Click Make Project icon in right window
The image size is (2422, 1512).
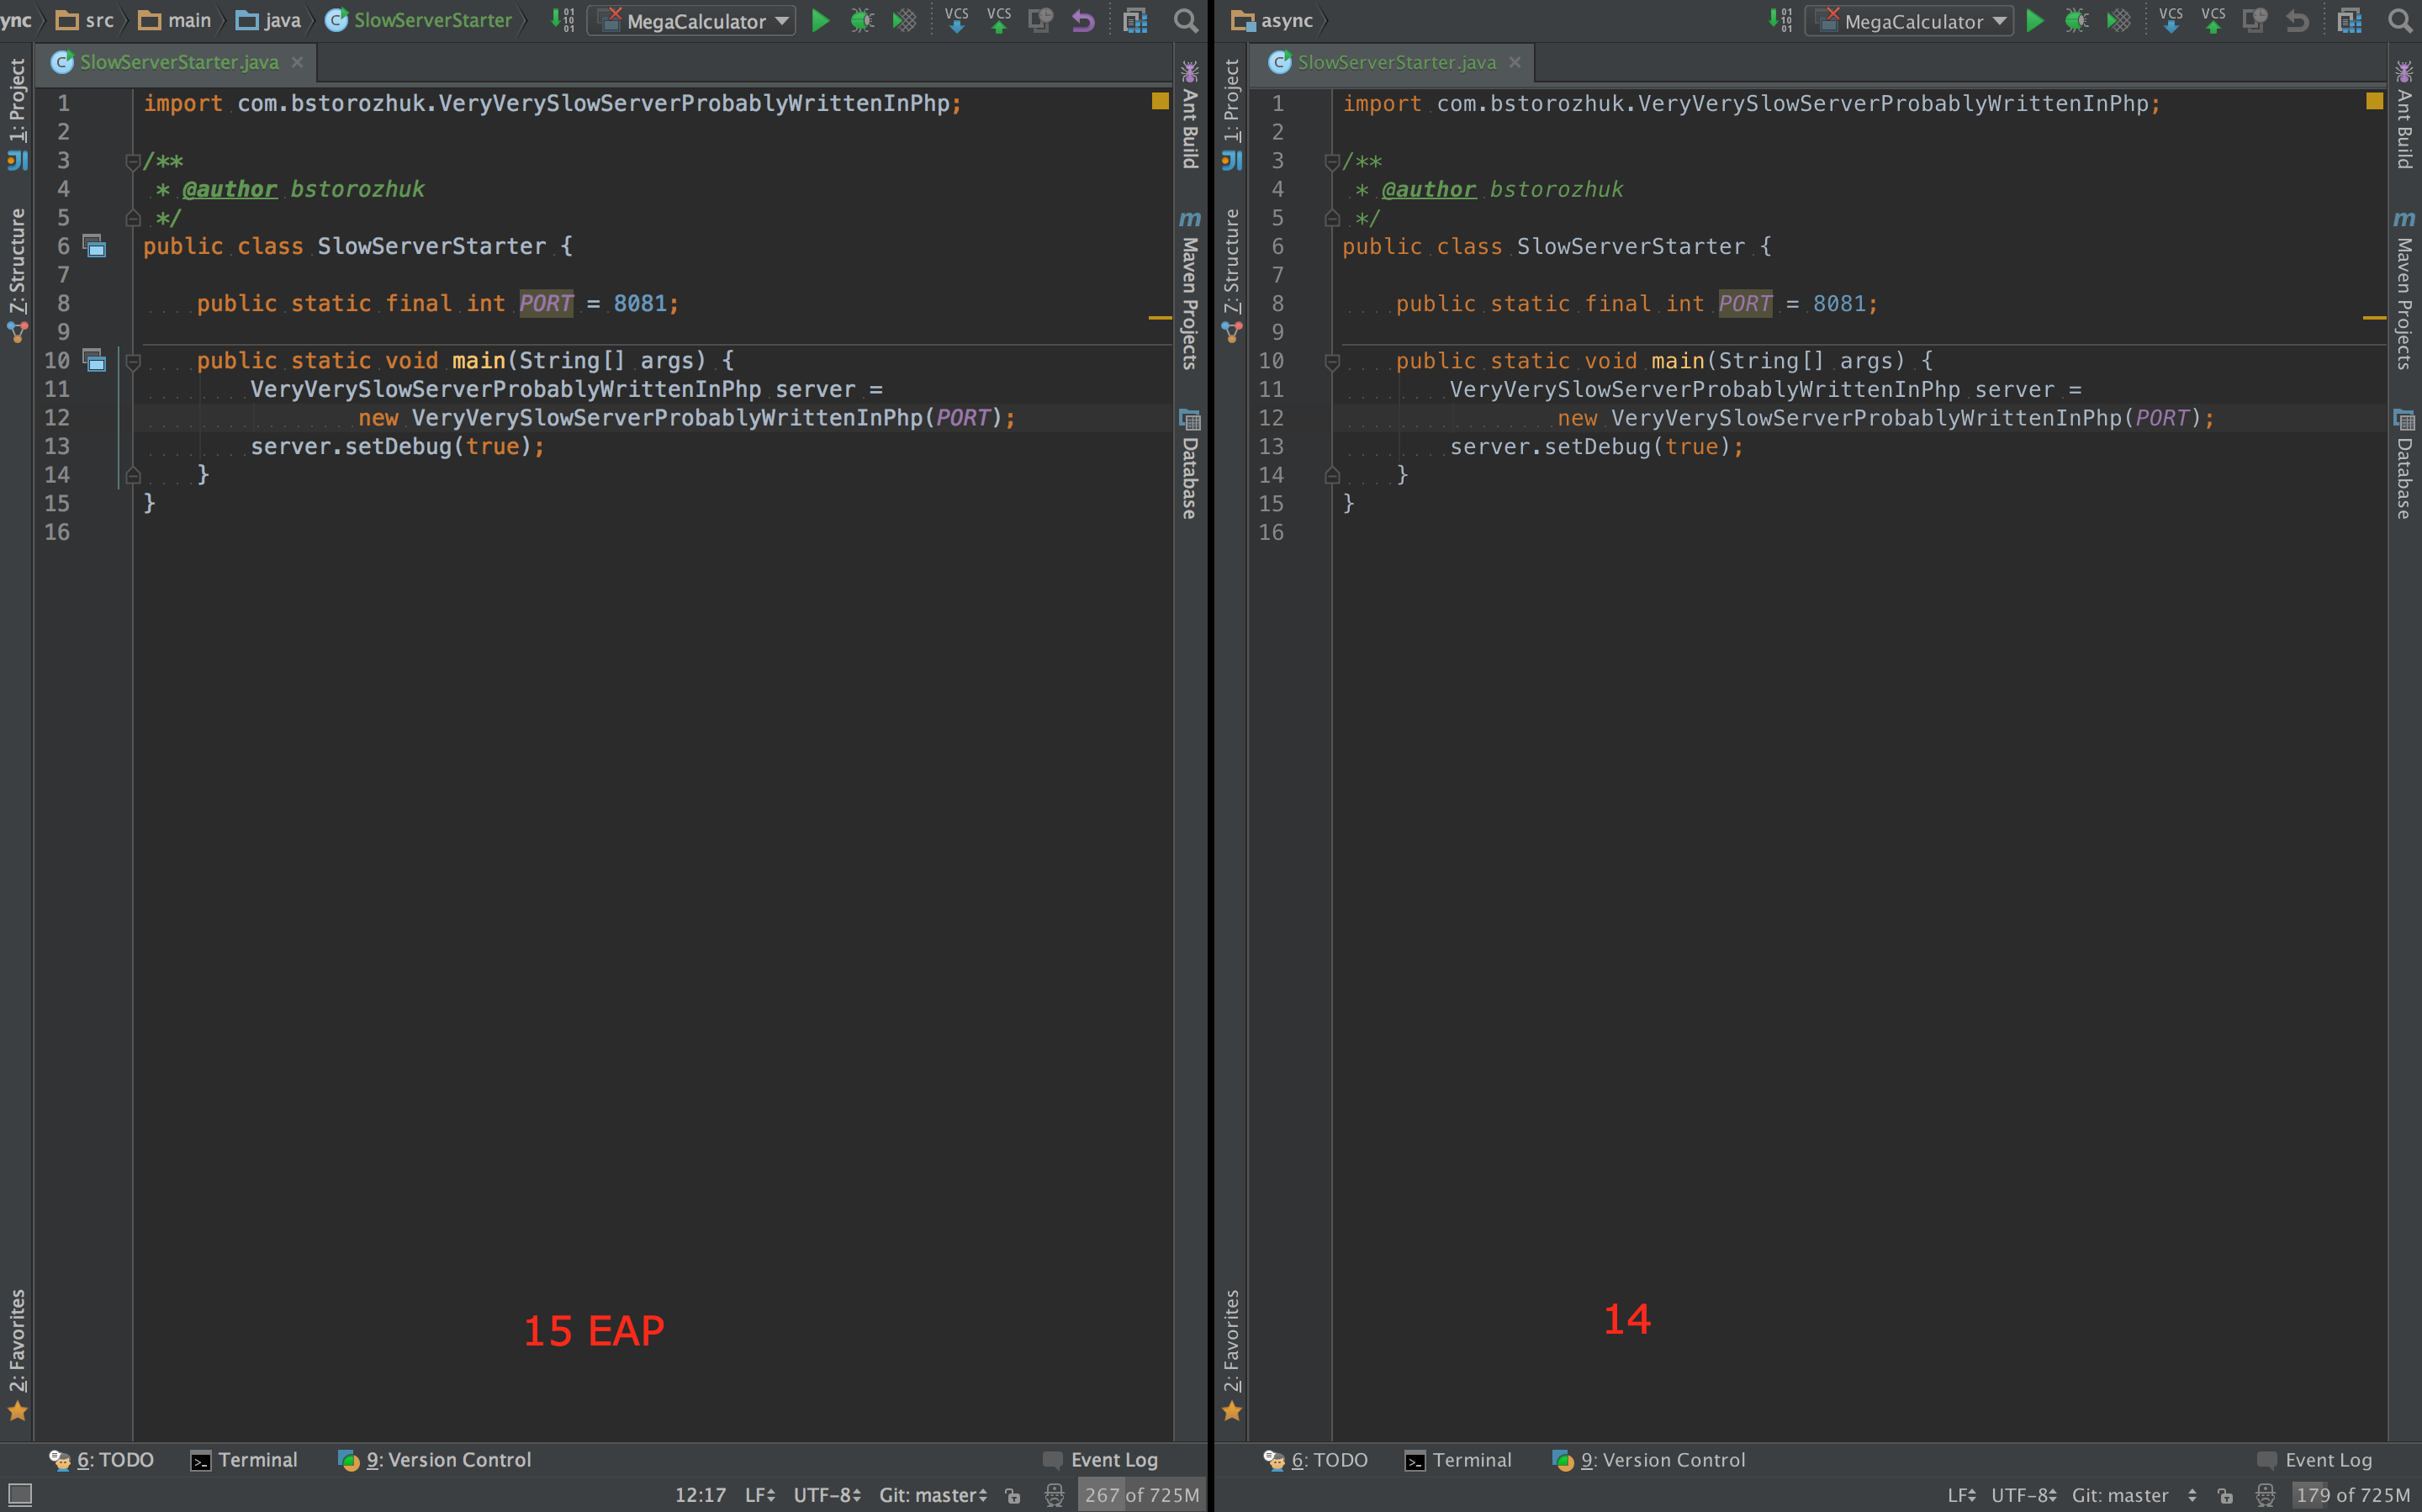click(x=1780, y=20)
